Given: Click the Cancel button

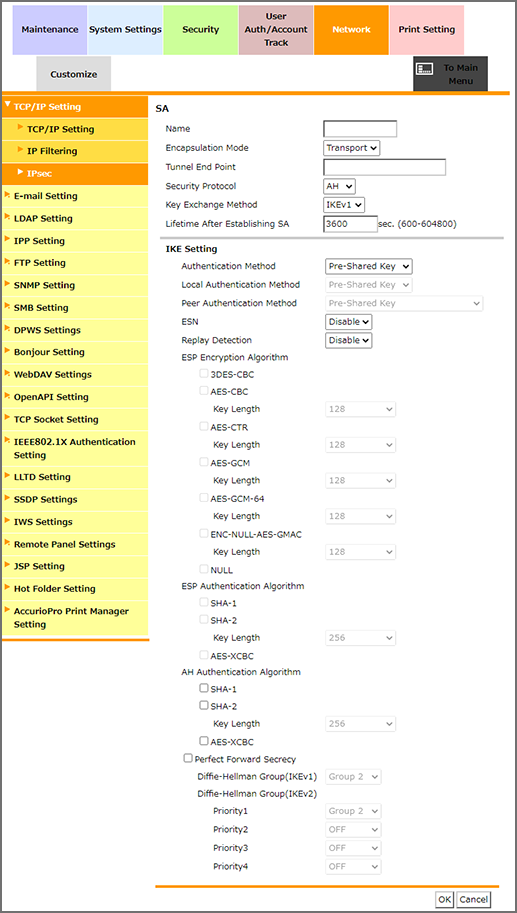Looking at the screenshot, I should pyautogui.click(x=473, y=899).
